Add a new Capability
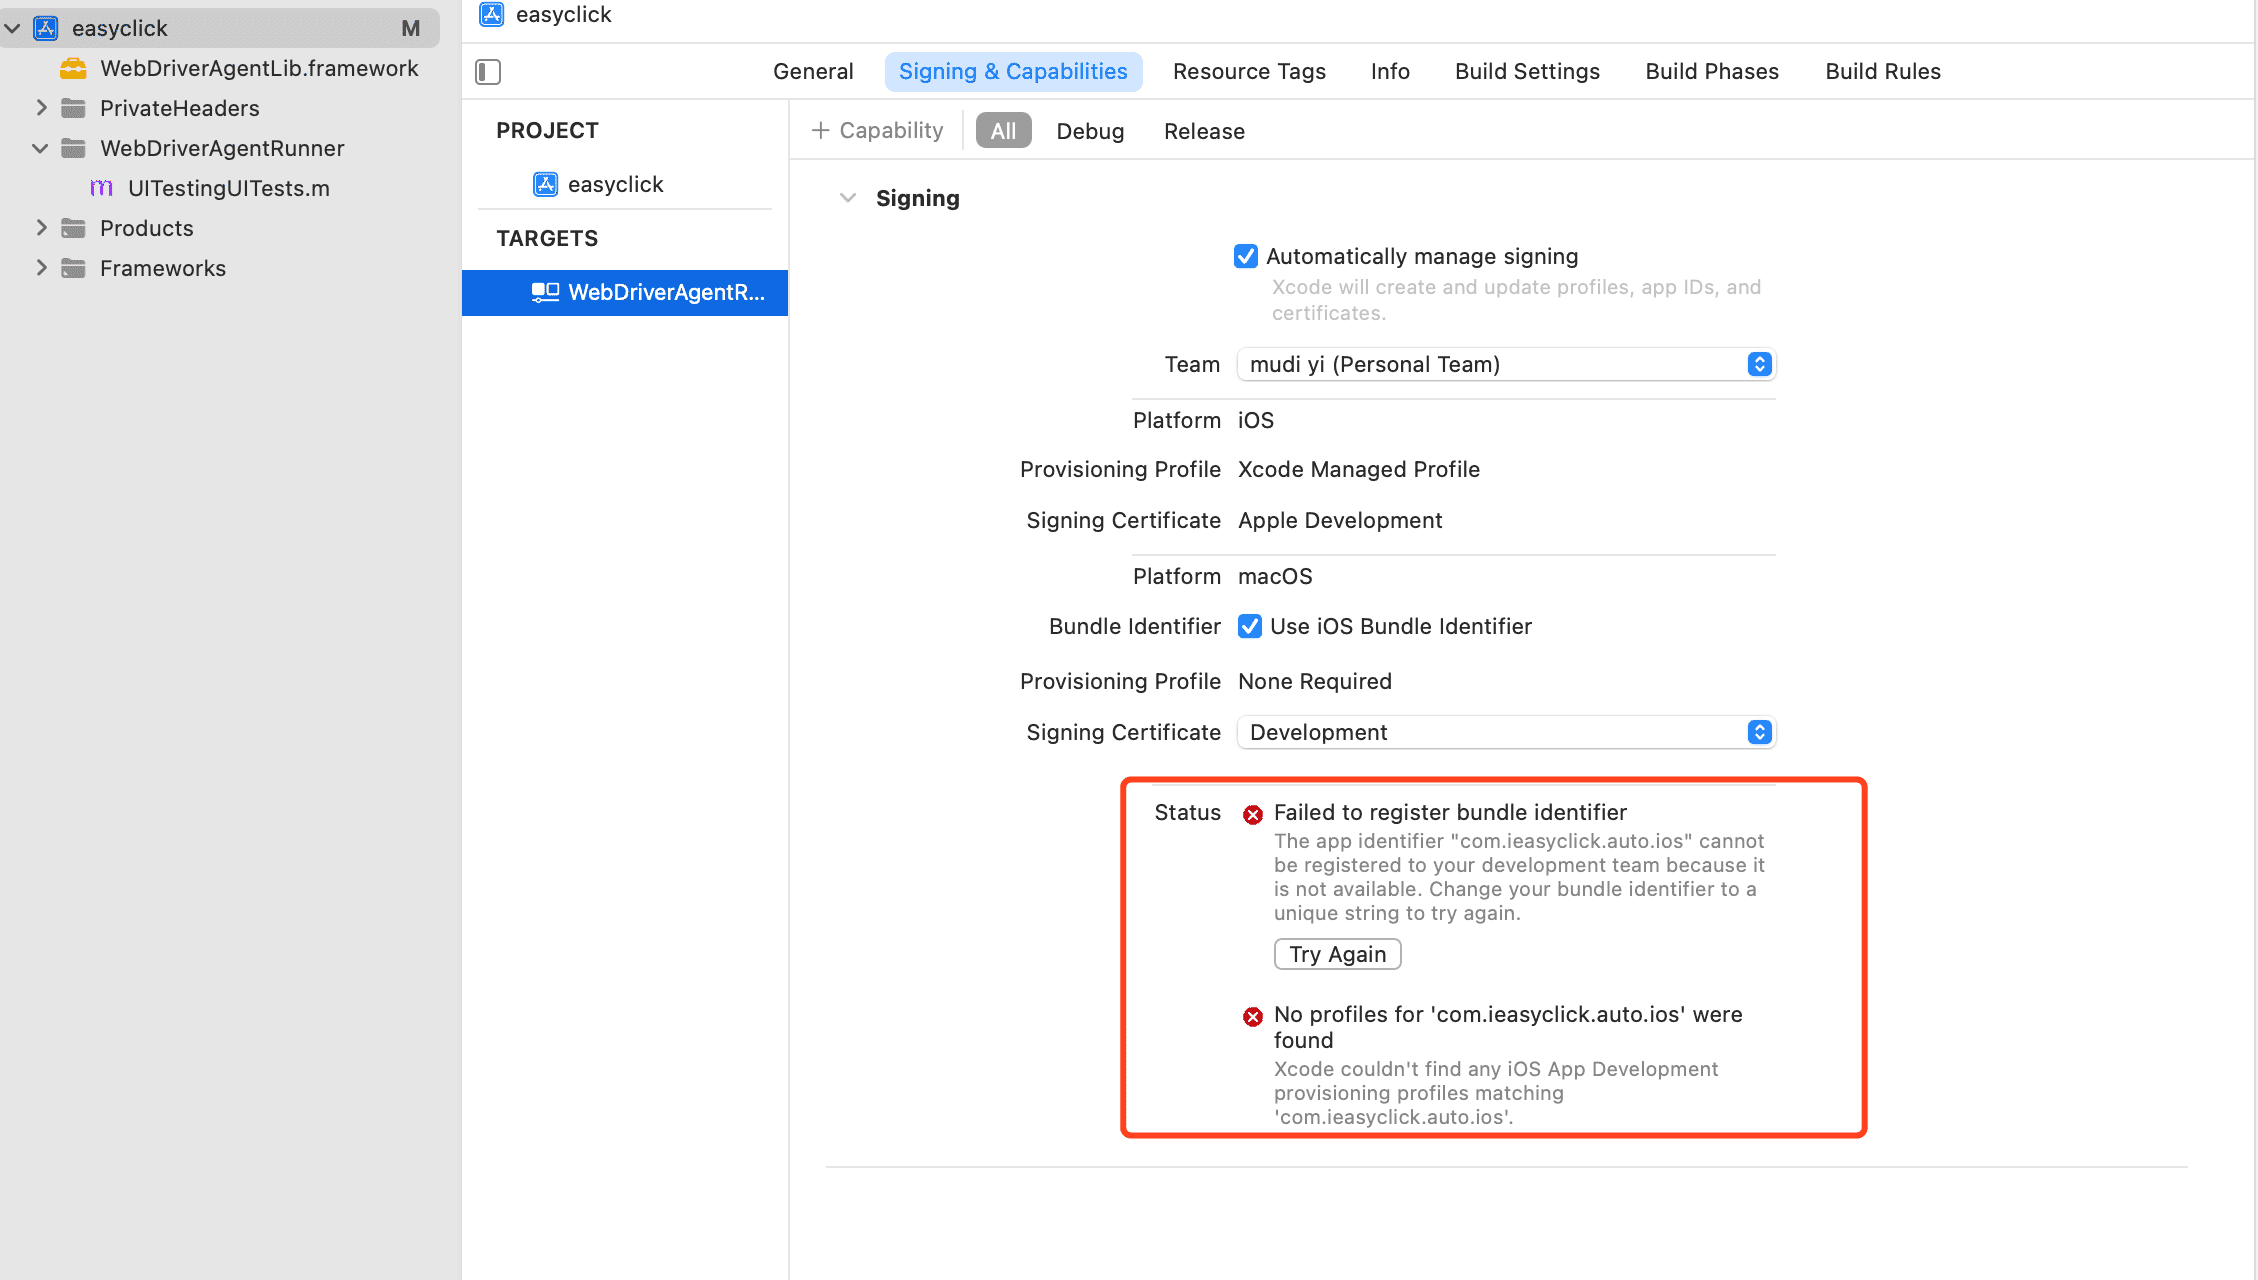Viewport: 2258px width, 1280px height. click(877, 131)
